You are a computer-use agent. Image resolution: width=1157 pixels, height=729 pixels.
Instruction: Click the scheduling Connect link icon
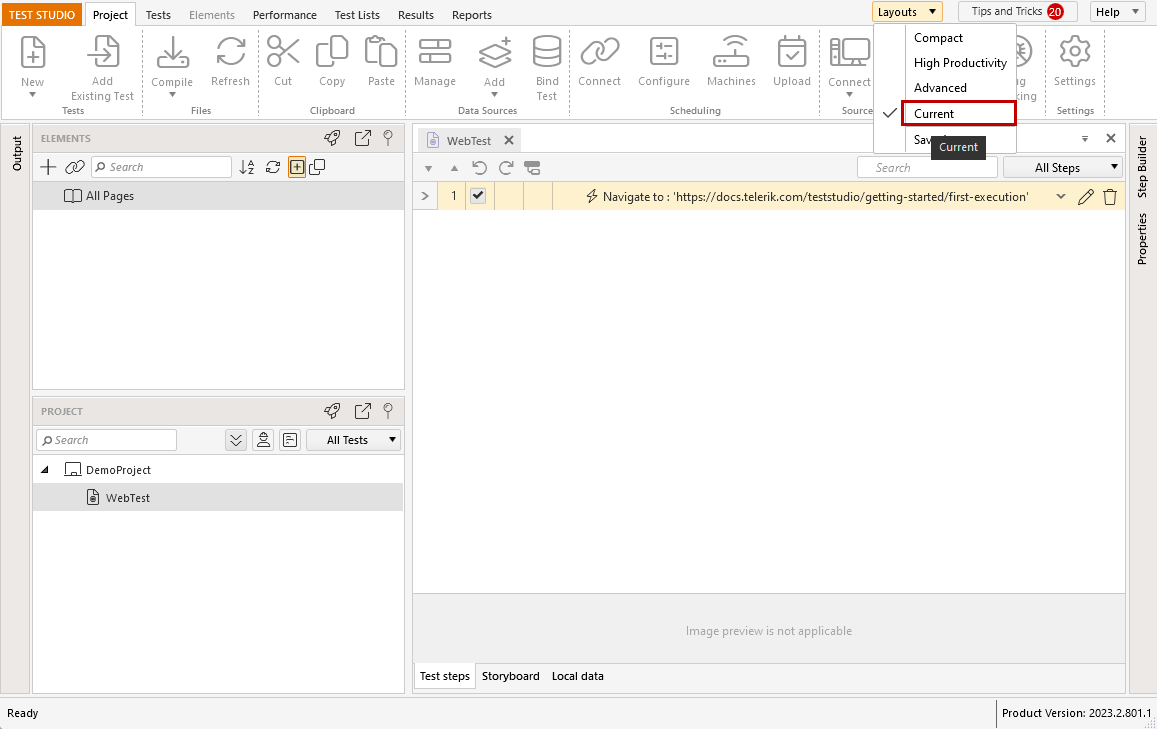pyautogui.click(x=599, y=52)
